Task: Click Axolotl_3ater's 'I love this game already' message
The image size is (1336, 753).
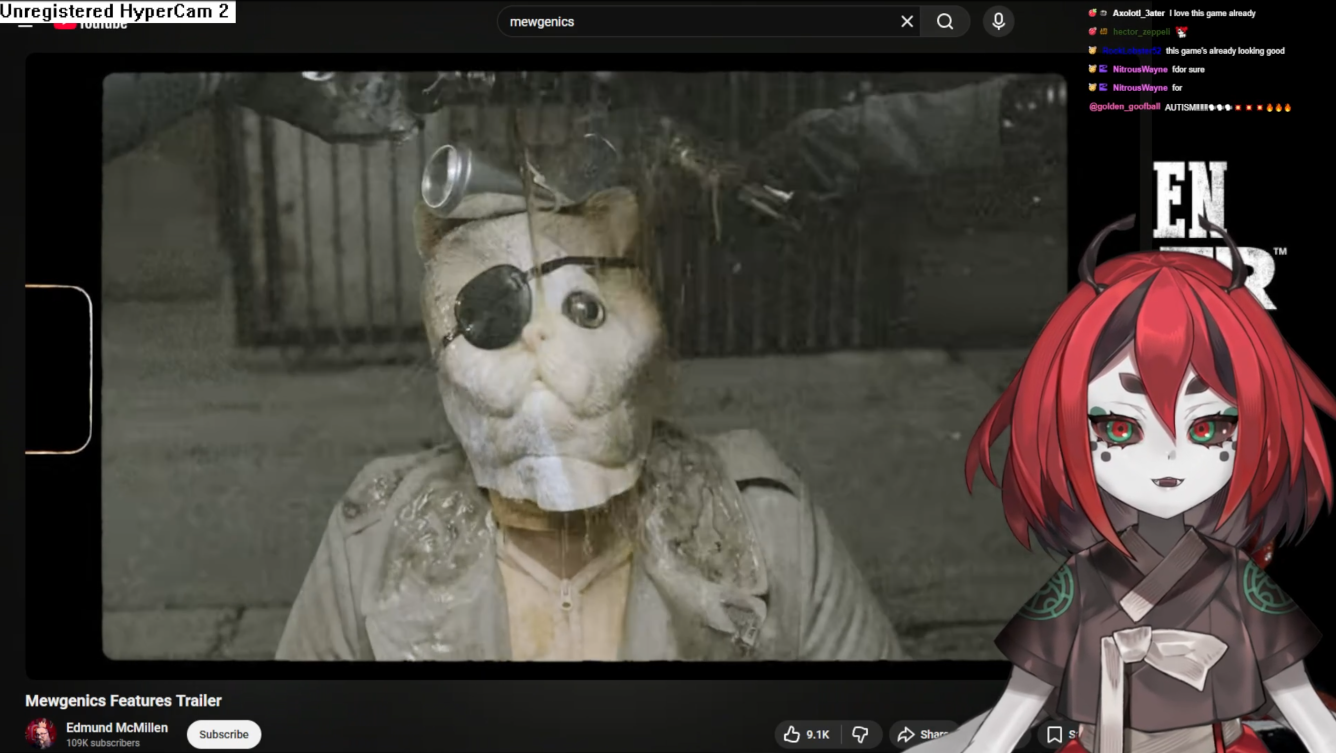Action: pos(1212,13)
